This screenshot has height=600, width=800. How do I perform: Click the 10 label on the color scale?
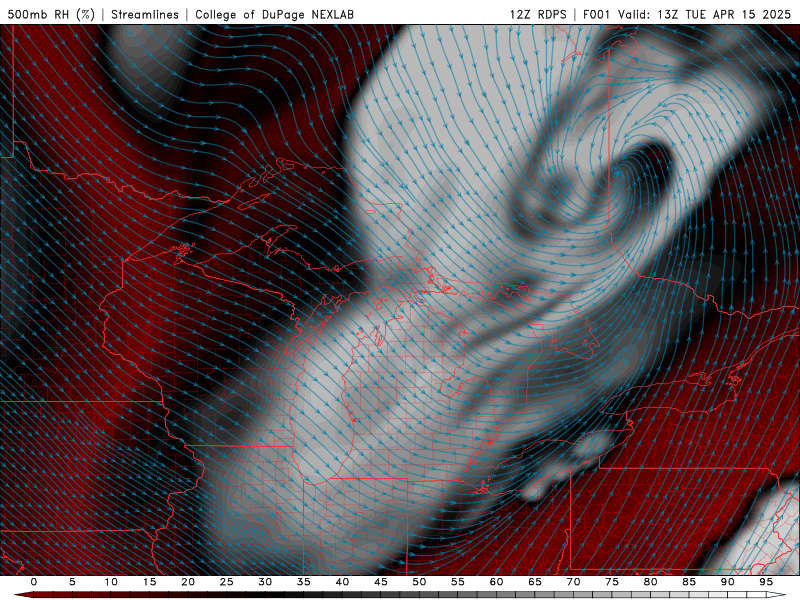point(111,582)
